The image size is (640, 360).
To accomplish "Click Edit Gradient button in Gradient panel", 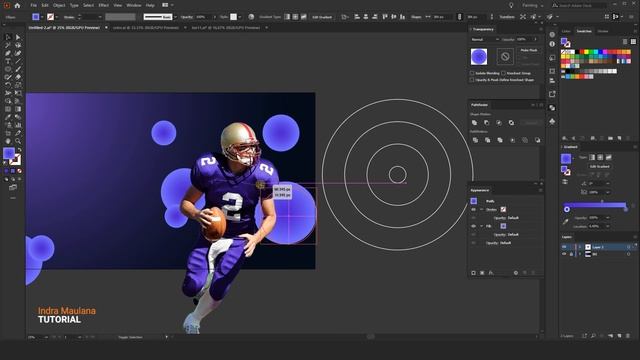I will coord(600,167).
